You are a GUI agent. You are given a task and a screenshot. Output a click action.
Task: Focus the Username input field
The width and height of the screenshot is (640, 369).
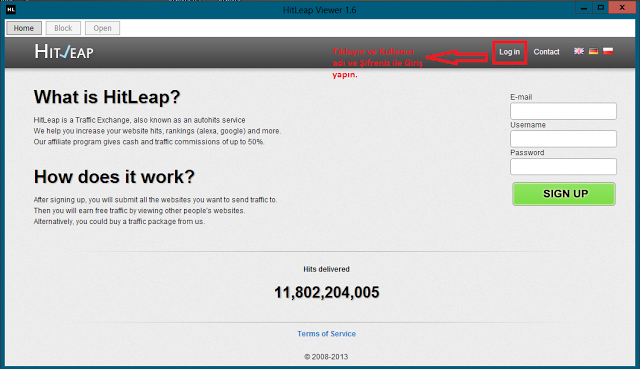(563, 139)
